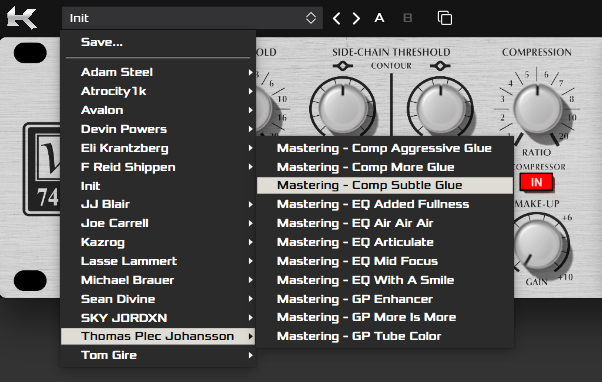Choose Save... in the preset menu
This screenshot has height=382, width=602.
(158, 42)
